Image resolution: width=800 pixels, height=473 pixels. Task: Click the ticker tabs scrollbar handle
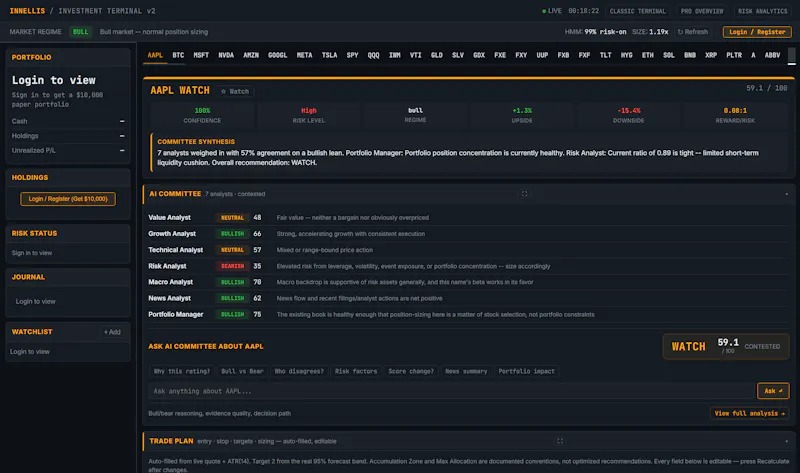coord(791,56)
